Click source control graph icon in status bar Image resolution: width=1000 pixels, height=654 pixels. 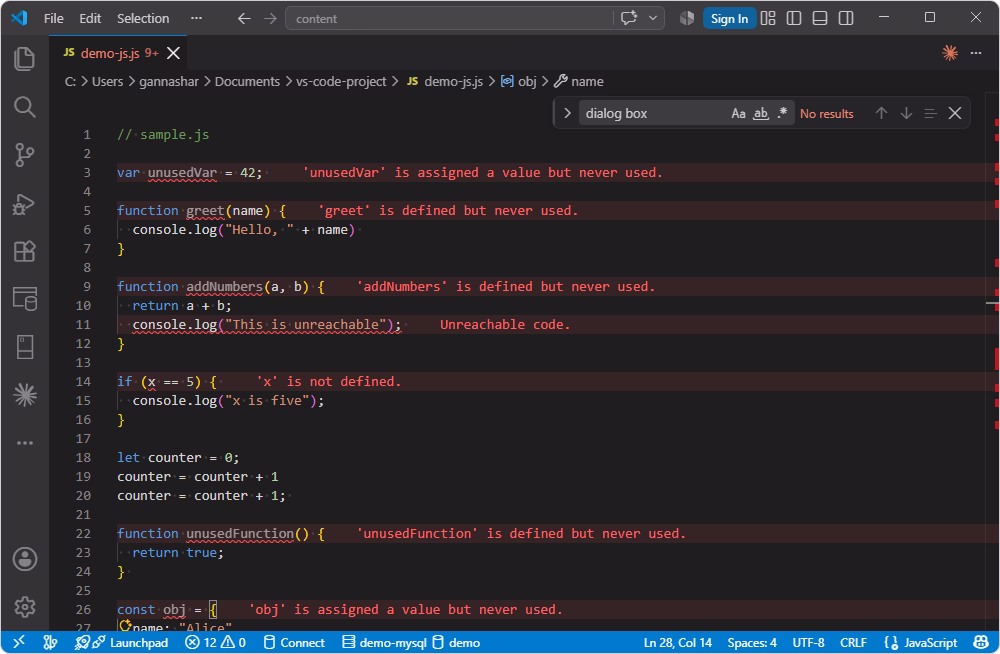pyautogui.click(x=50, y=642)
